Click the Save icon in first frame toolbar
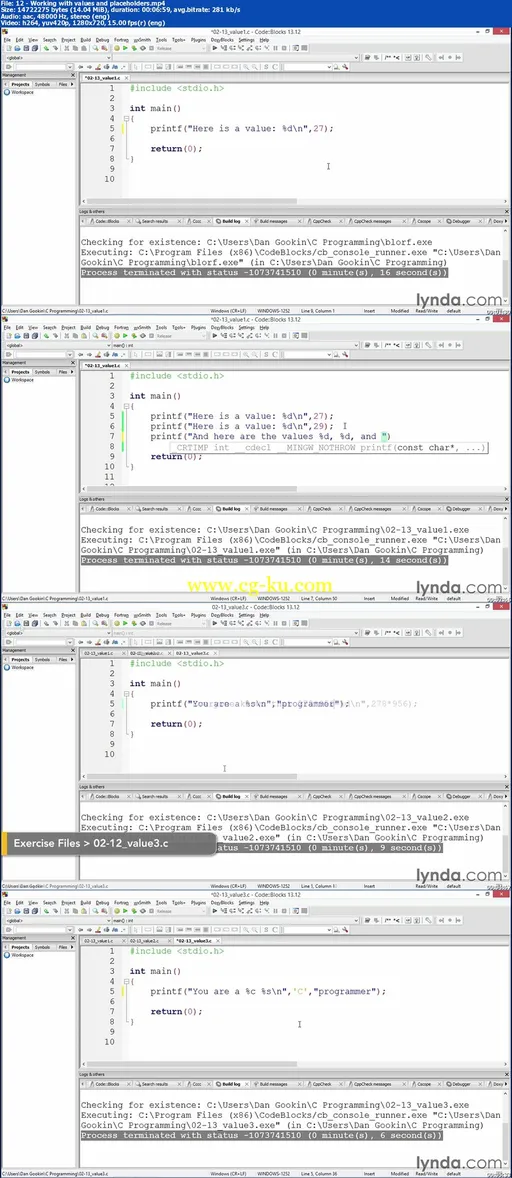512x1178 pixels. point(24,48)
